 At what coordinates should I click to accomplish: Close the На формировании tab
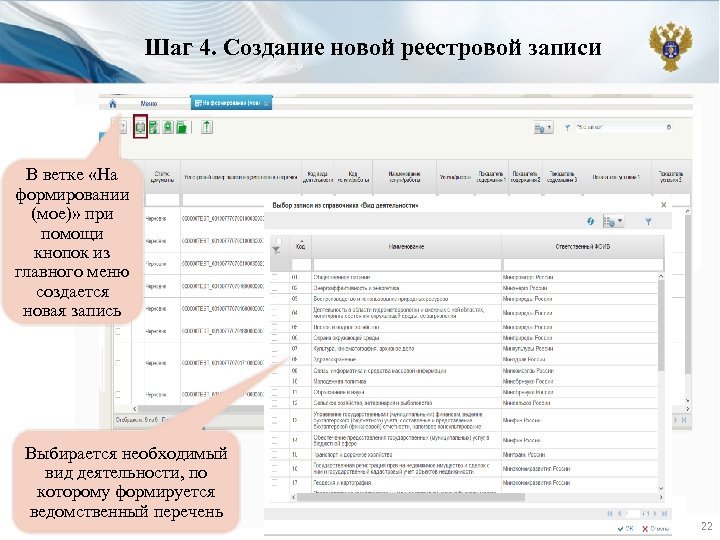tap(267, 104)
